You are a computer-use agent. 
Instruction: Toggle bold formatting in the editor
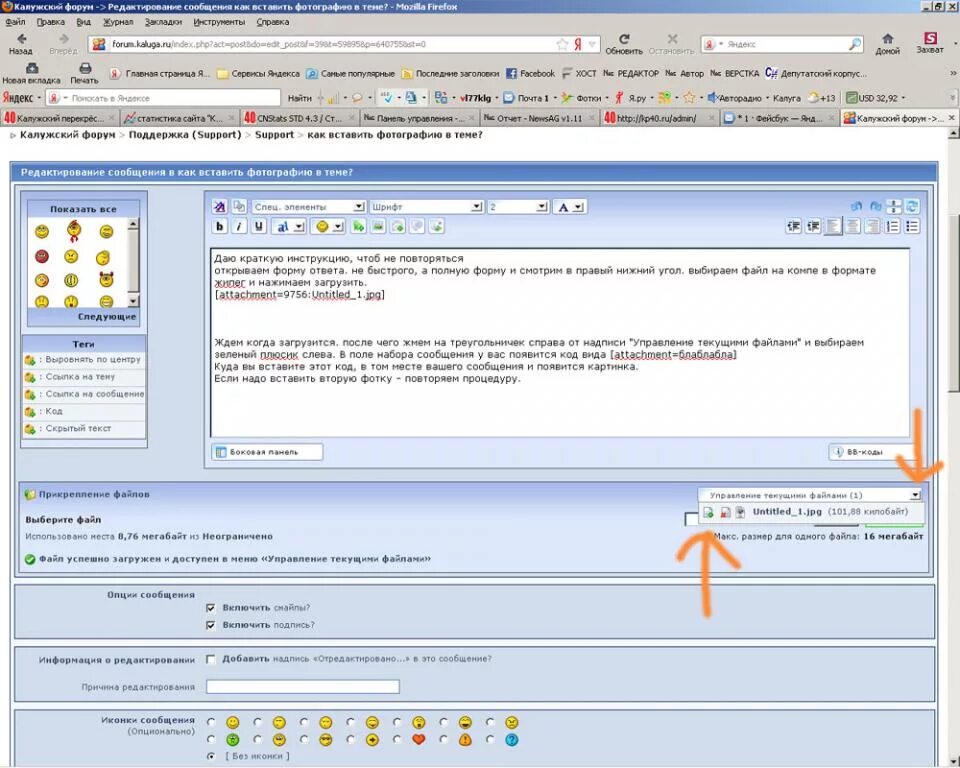coord(219,227)
